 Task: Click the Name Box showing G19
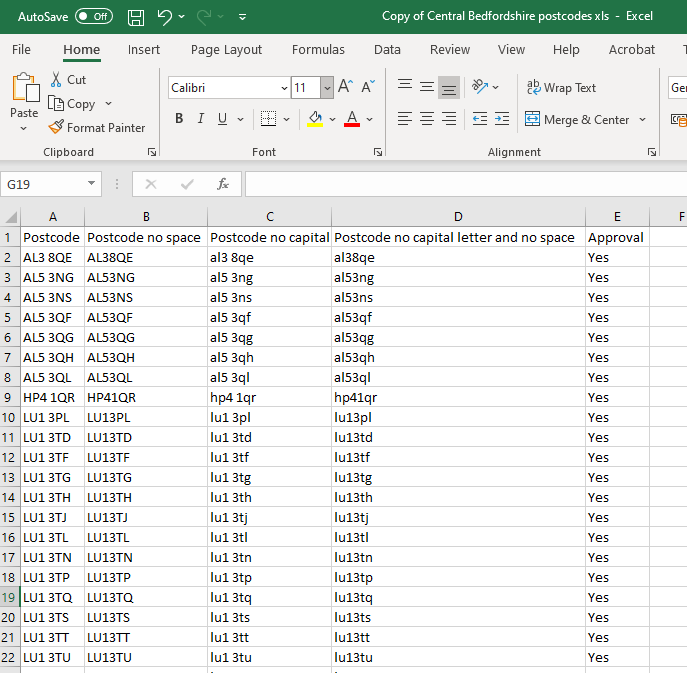click(x=44, y=184)
